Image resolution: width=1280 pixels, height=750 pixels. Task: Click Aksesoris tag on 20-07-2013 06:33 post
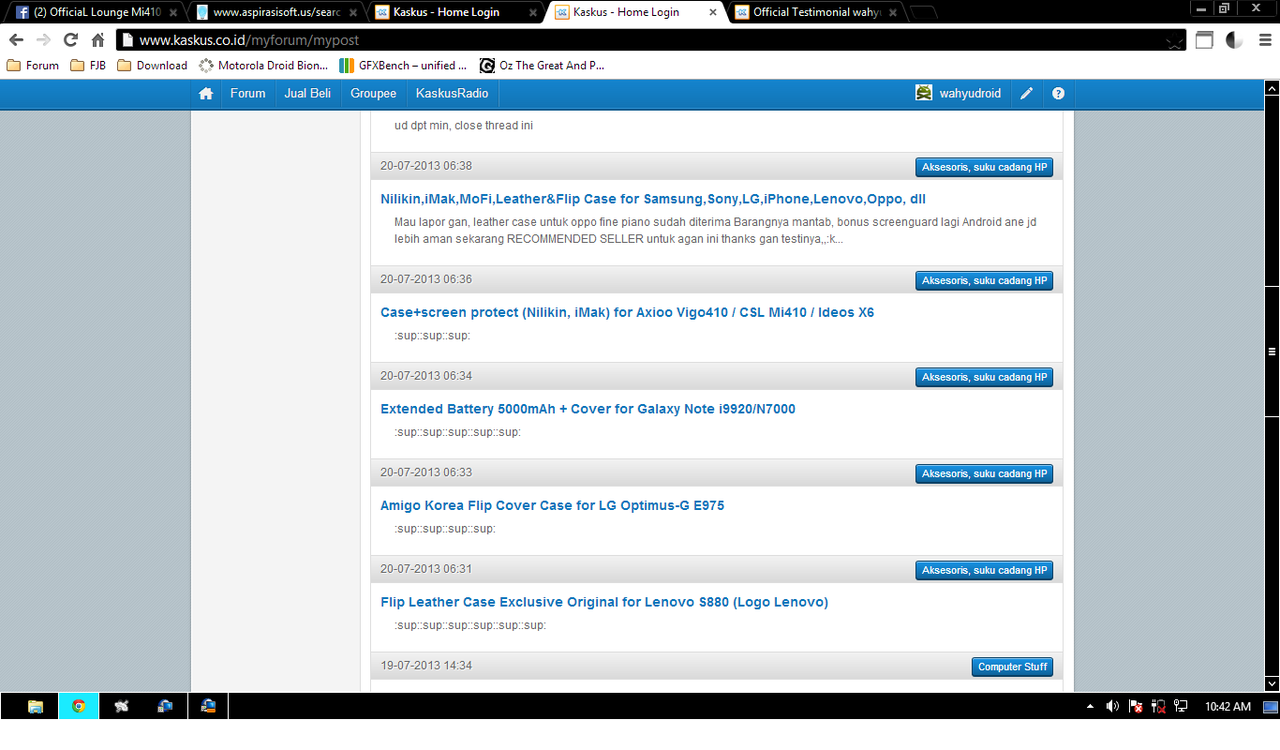[984, 474]
